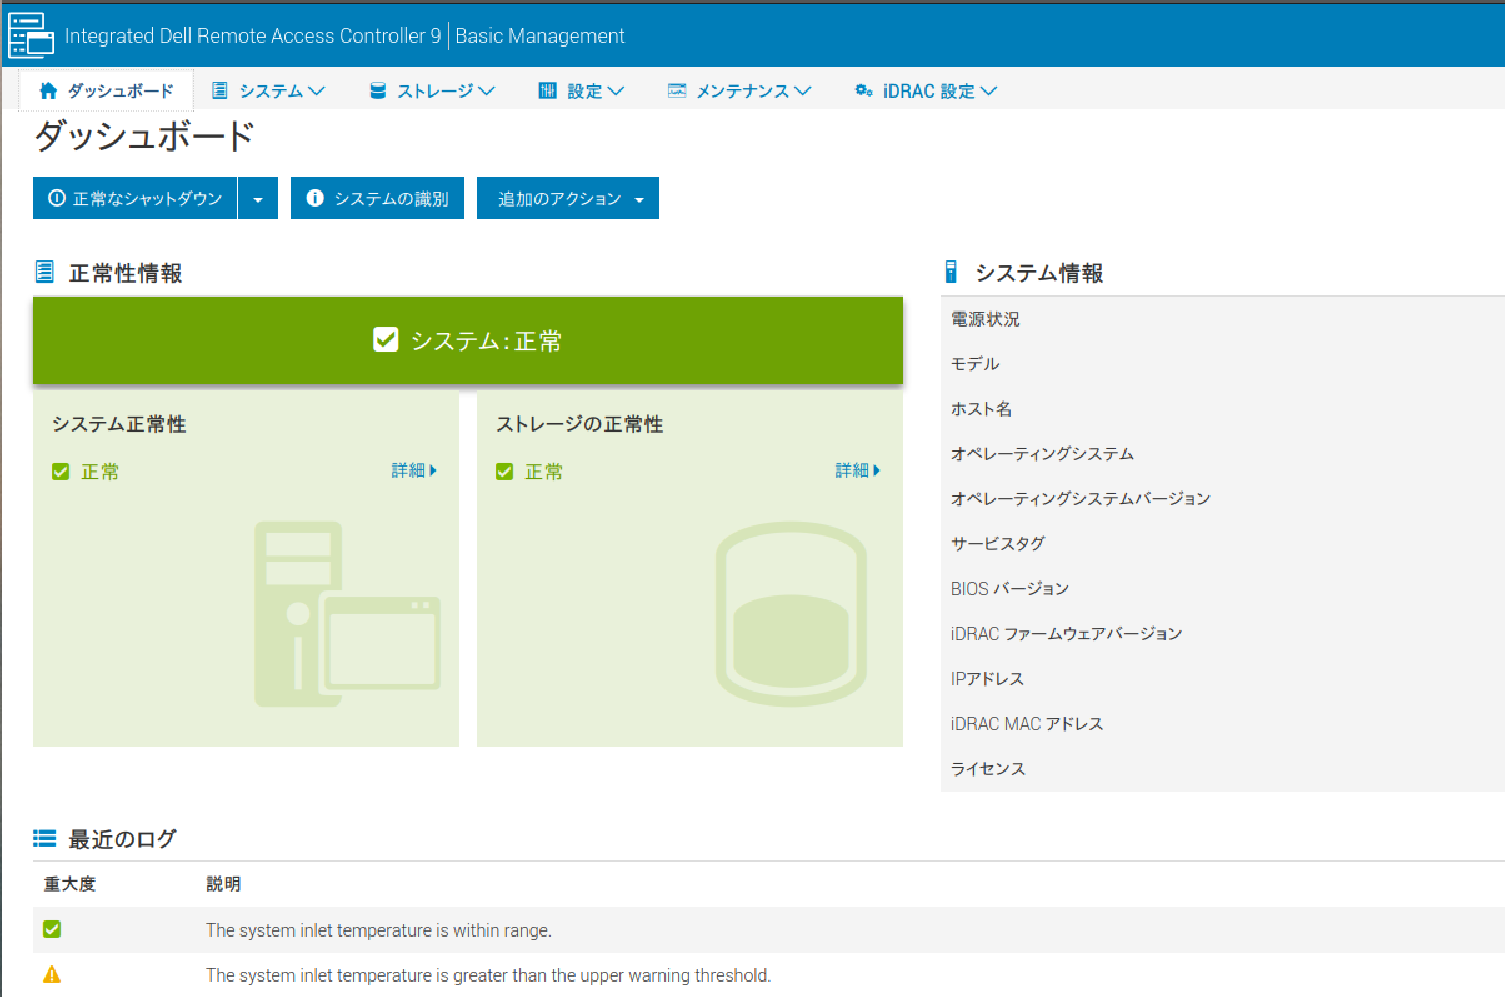Screen dimensions: 1505x997
Task: Click the 正常なシャットダウン button
Action: (135, 199)
